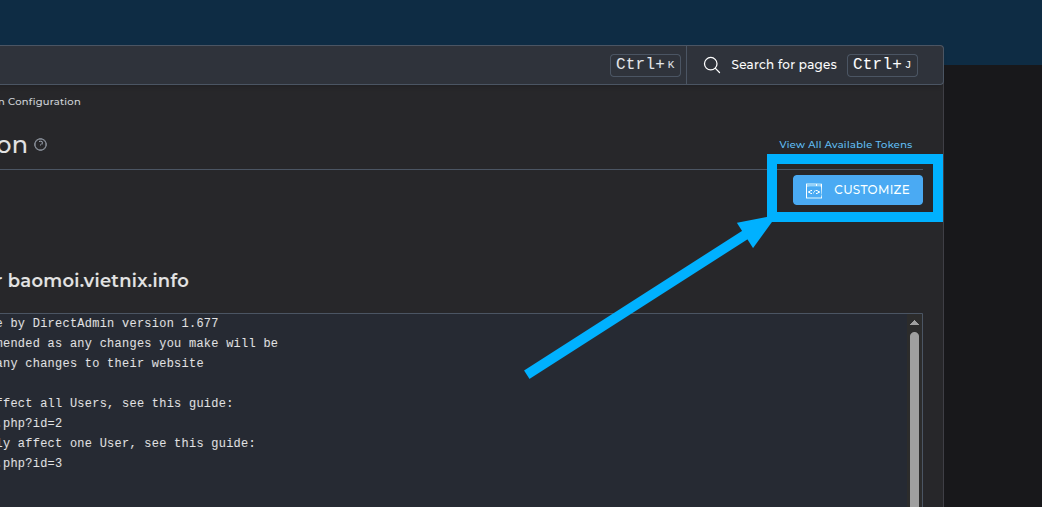This screenshot has height=507, width=1042.
Task: Click the config box vertical scrollbar thumb
Action: tap(914, 419)
